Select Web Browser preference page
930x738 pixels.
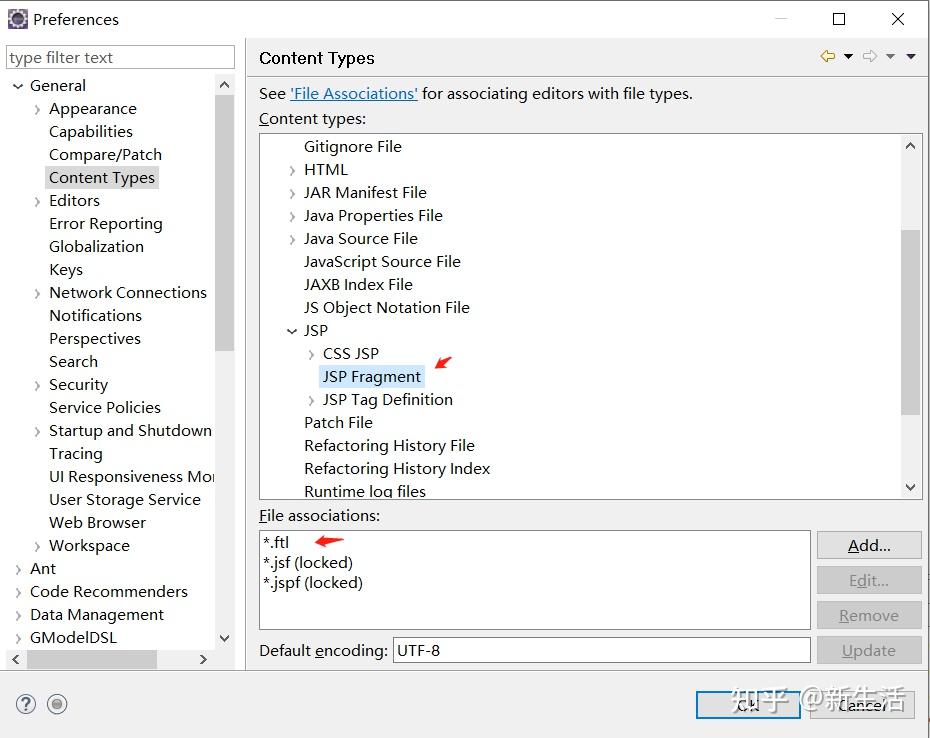[x=97, y=523]
